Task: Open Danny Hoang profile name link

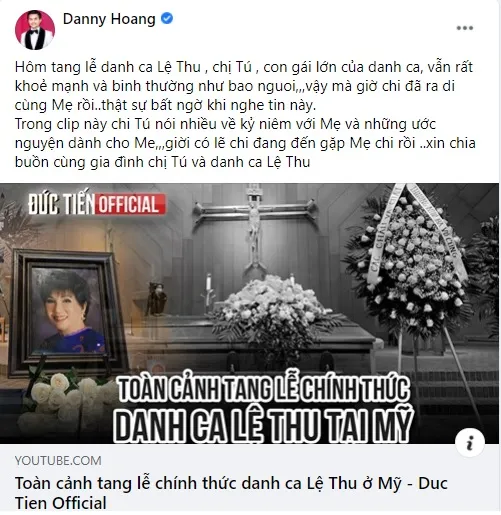Action: [109, 19]
